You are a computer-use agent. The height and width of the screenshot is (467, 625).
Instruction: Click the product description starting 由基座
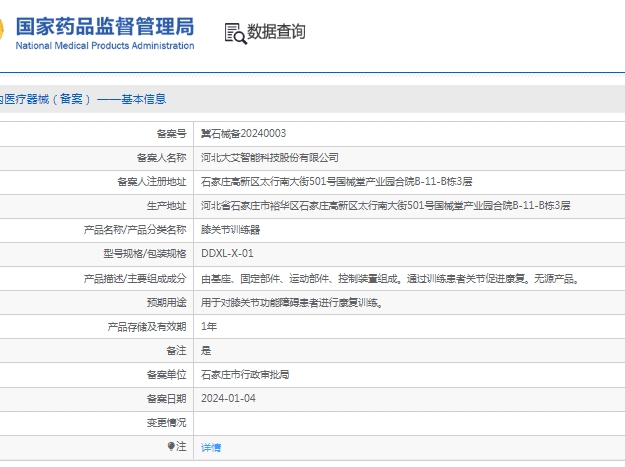point(391,279)
